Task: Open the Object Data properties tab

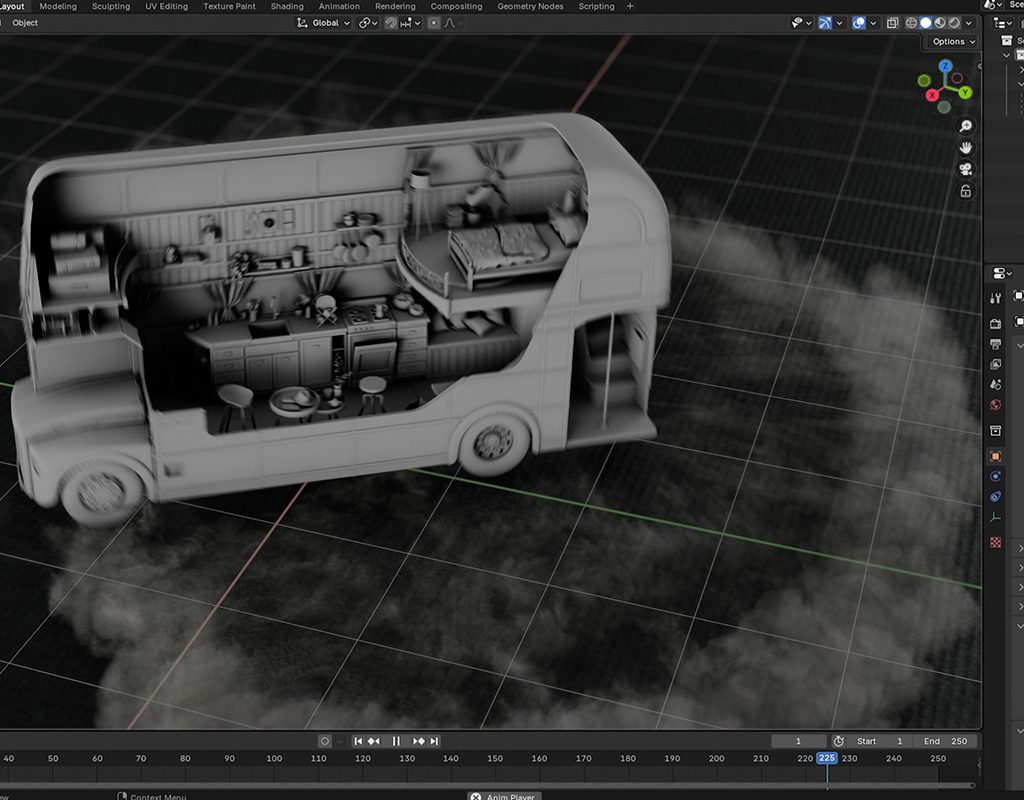Action: [995, 517]
